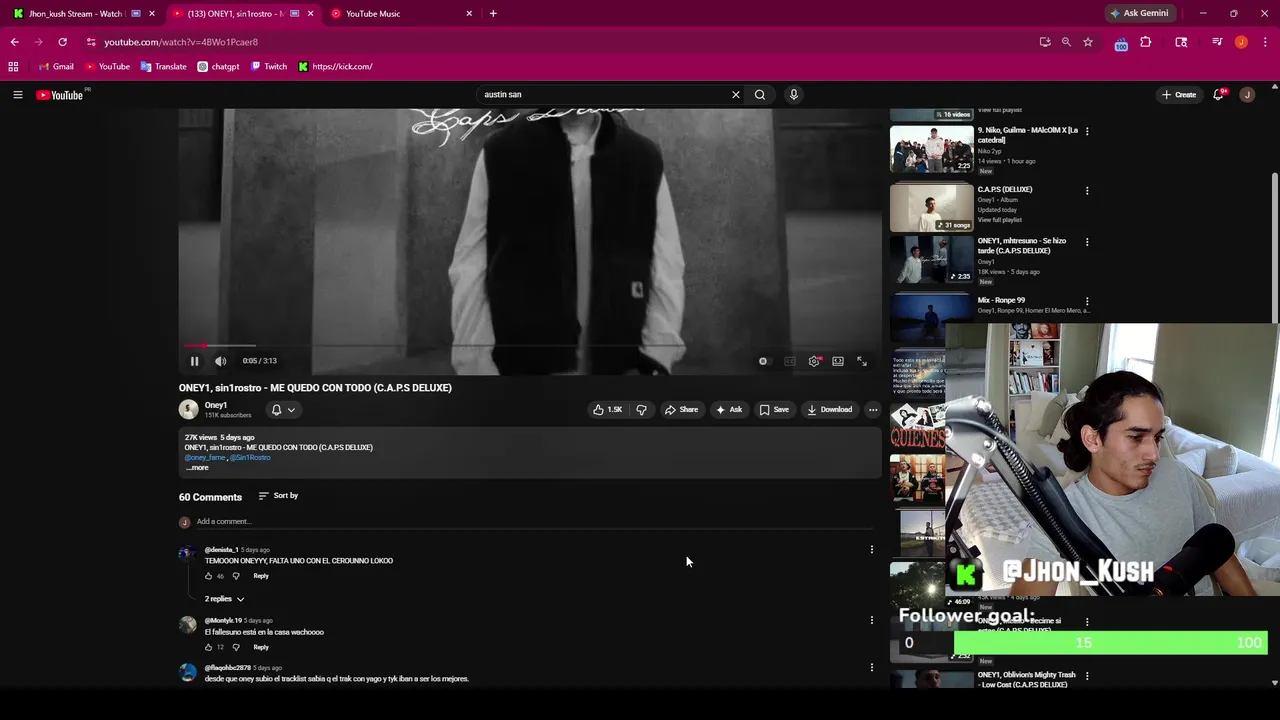Pause the video playback
Screen dimensions: 1280x720
(x=194, y=361)
